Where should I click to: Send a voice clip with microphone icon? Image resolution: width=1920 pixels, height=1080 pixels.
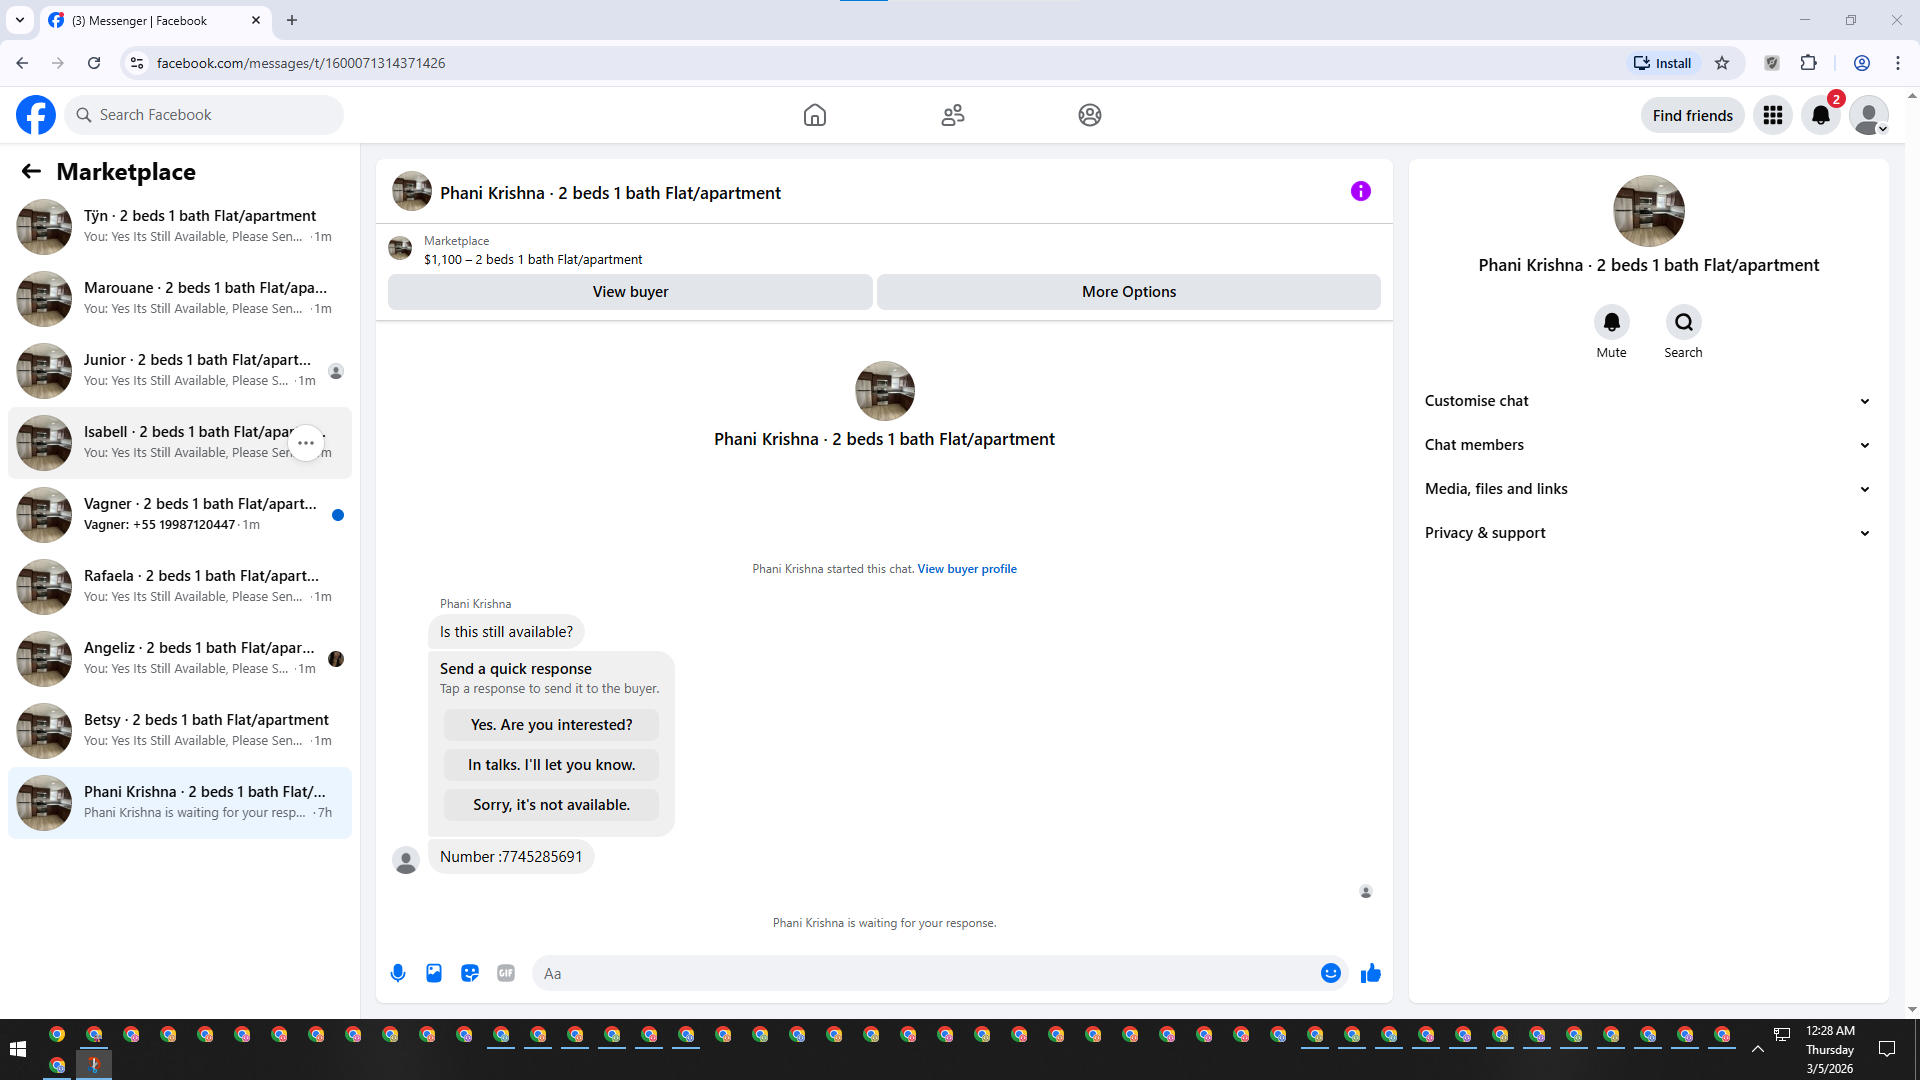398,973
